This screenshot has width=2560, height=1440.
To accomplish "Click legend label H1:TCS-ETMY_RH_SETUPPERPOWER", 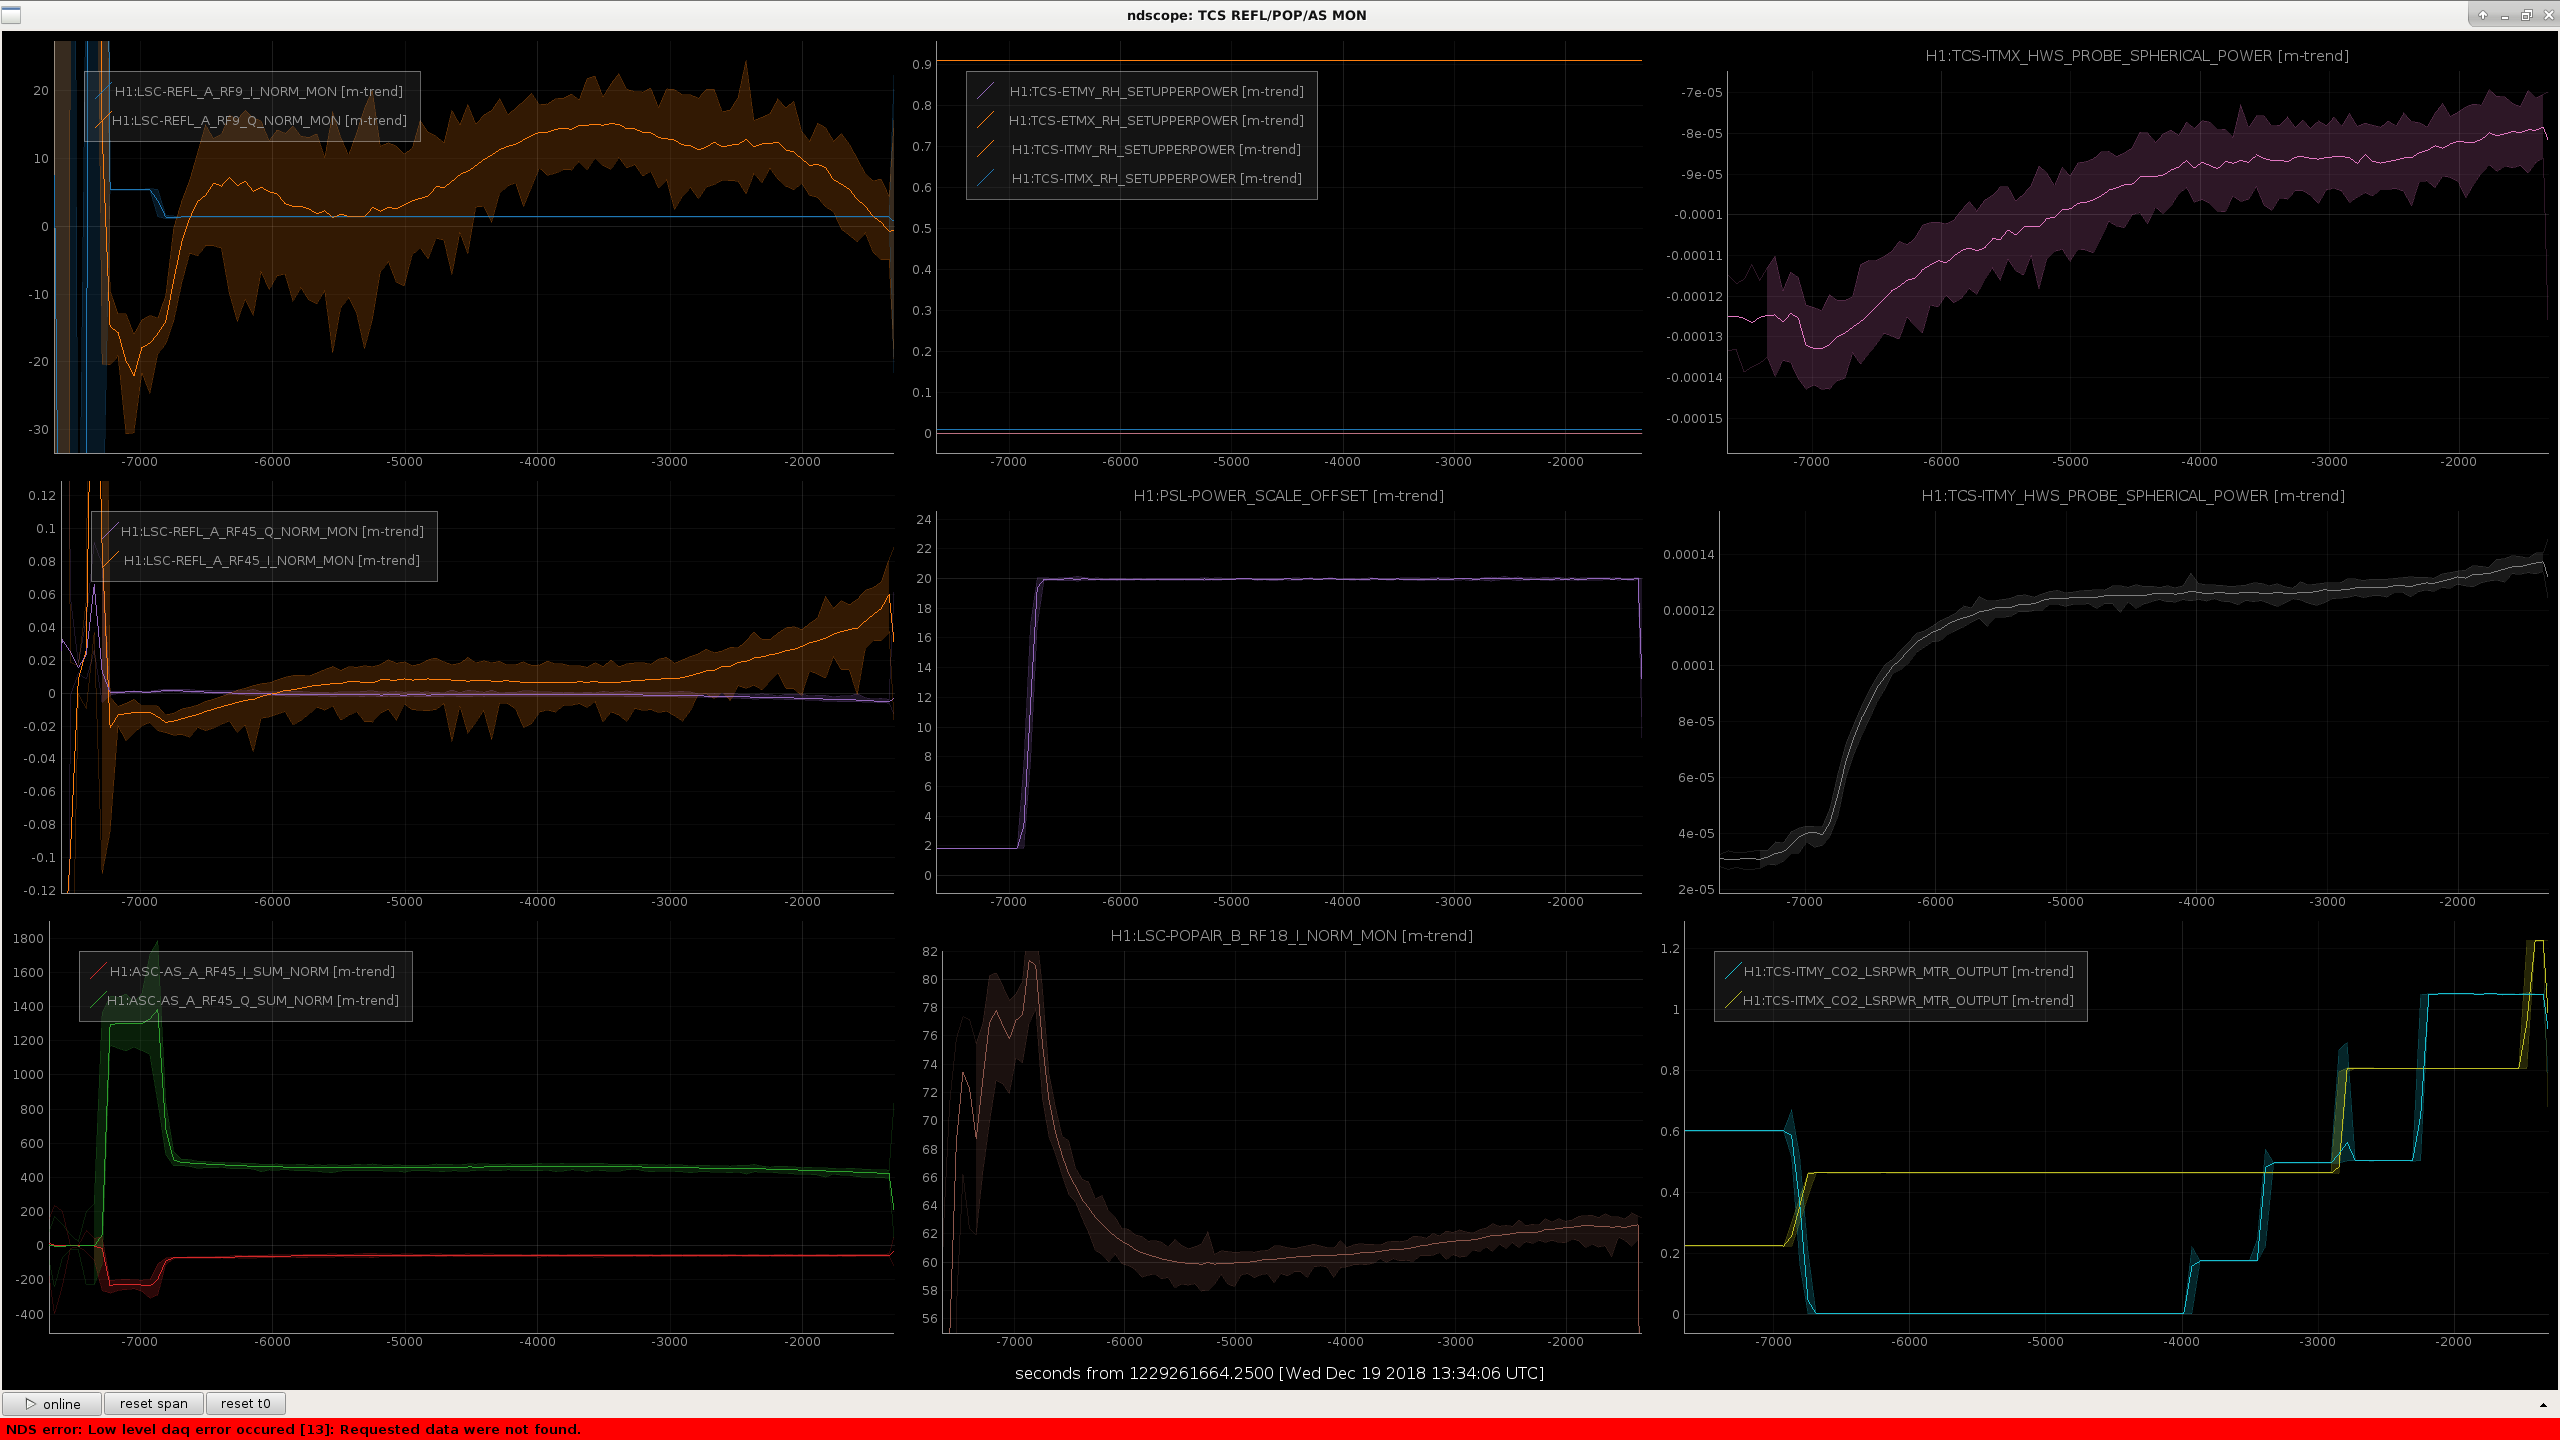I will click(1157, 91).
